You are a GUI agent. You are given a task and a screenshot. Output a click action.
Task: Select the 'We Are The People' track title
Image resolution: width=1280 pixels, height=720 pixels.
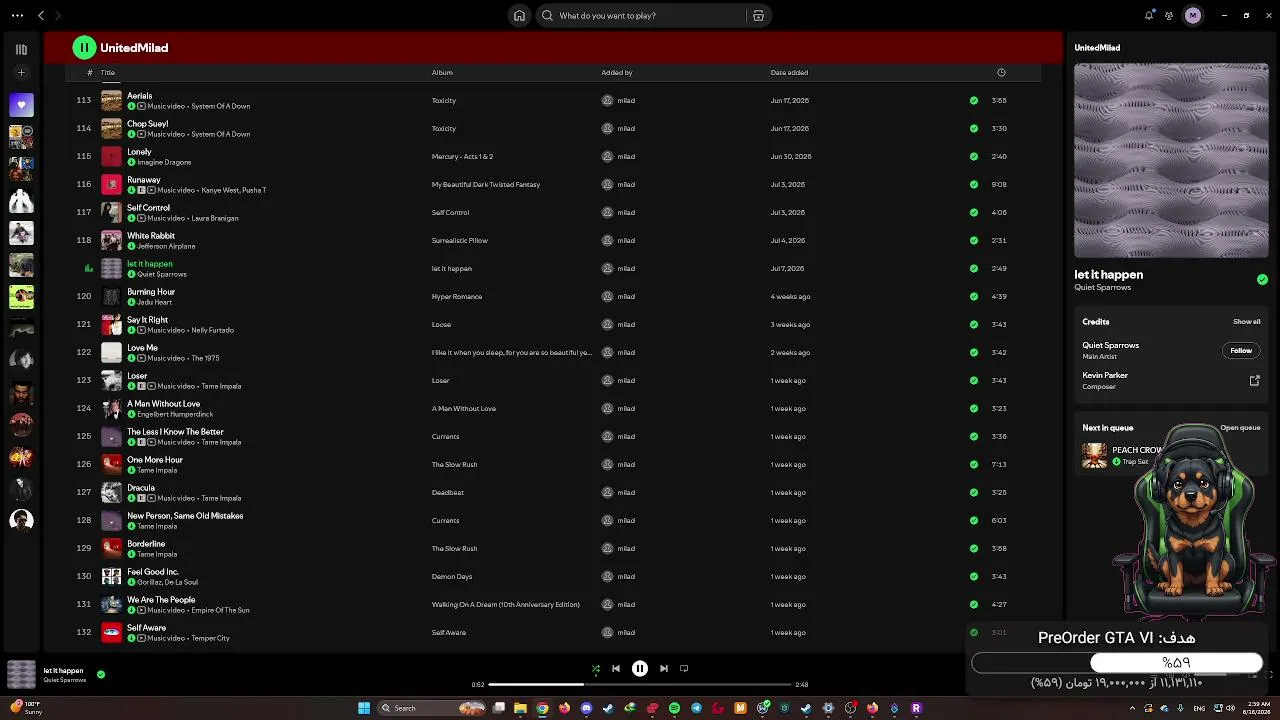tap(161, 599)
